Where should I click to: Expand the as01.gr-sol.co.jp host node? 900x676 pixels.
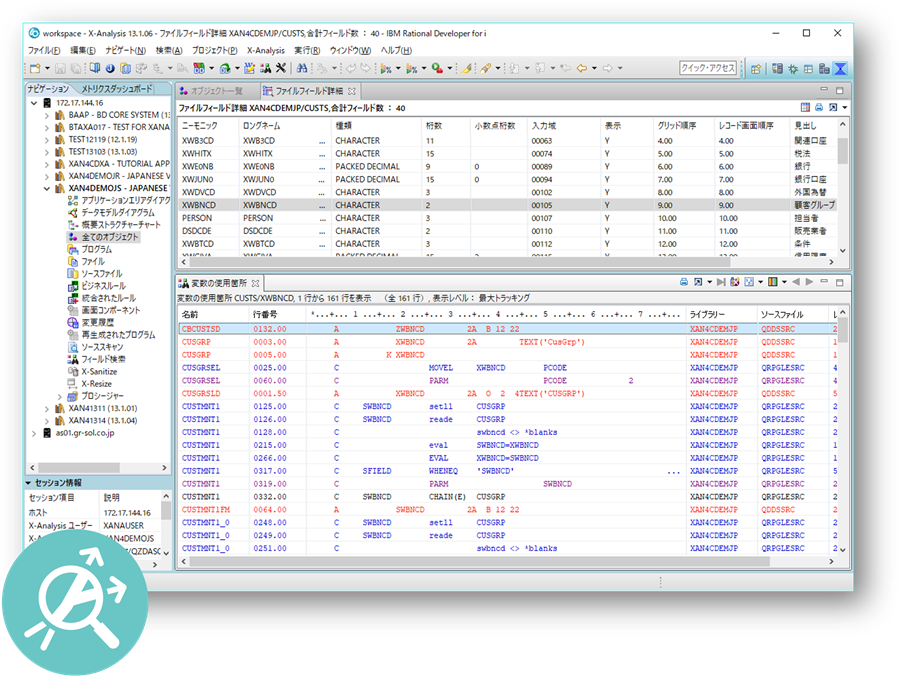(x=34, y=433)
